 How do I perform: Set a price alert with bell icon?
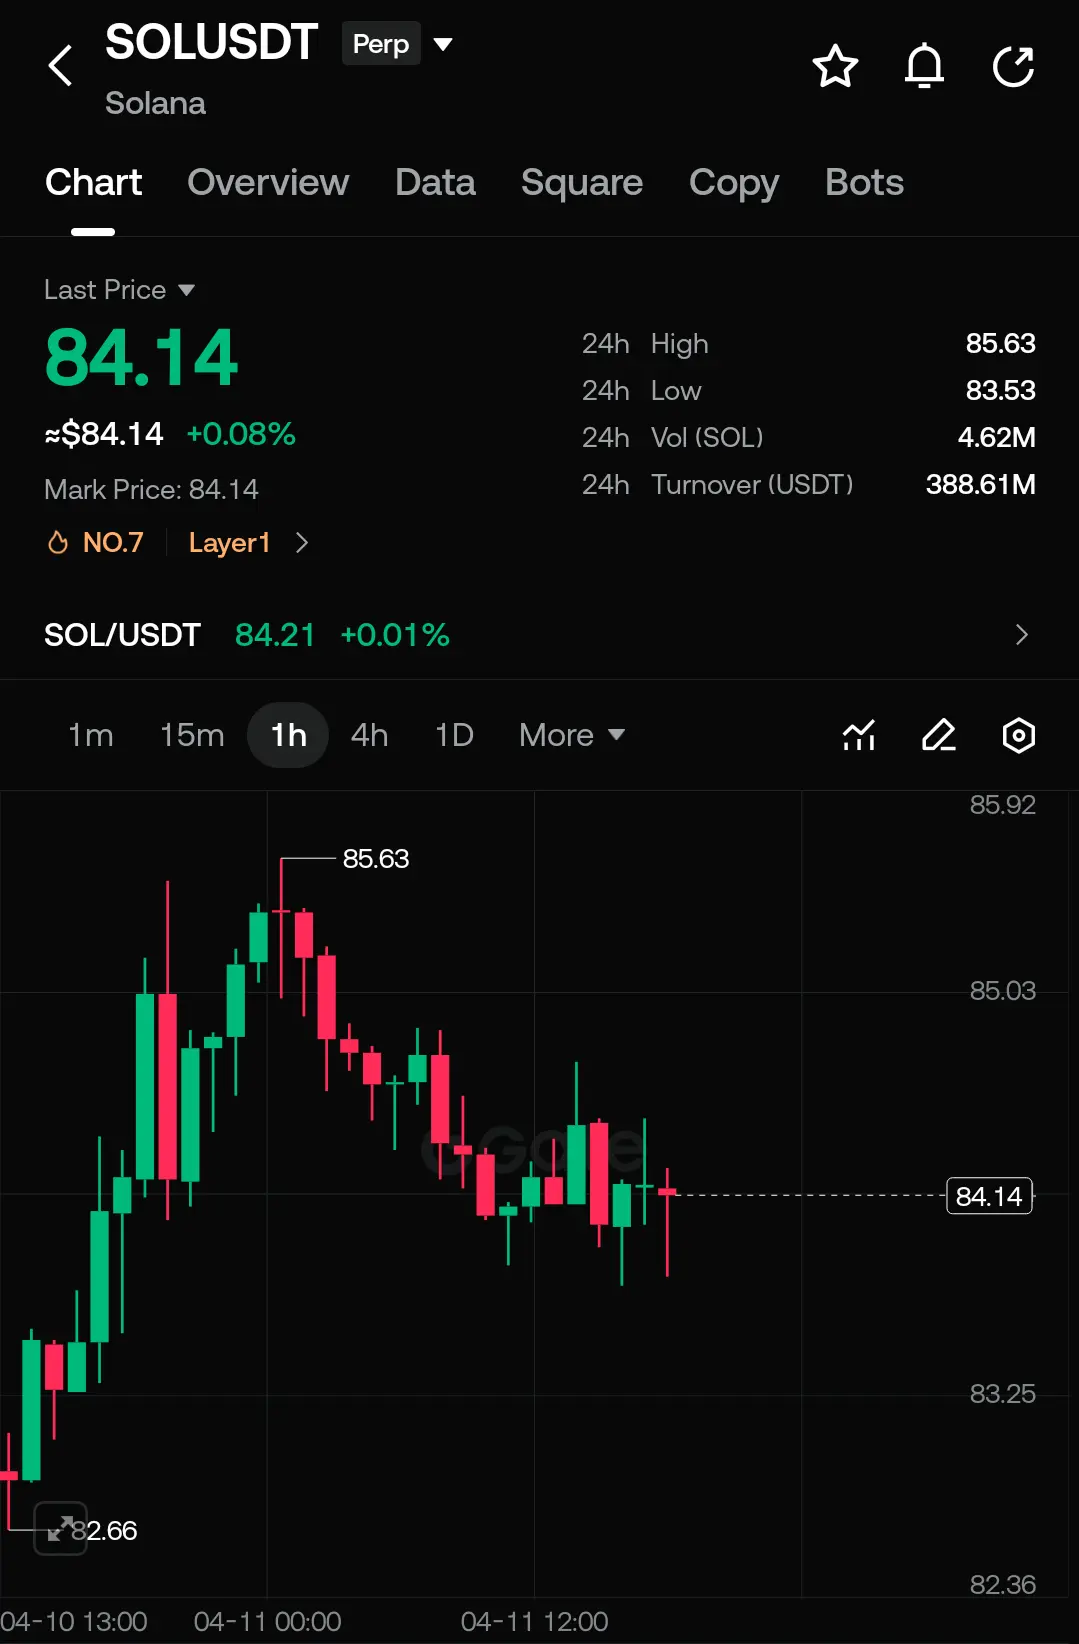(924, 67)
